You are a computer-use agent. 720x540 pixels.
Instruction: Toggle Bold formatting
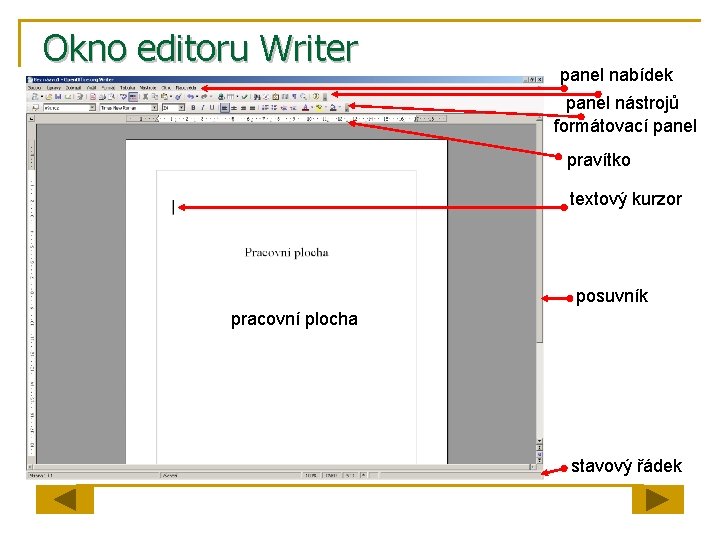tap(194, 108)
